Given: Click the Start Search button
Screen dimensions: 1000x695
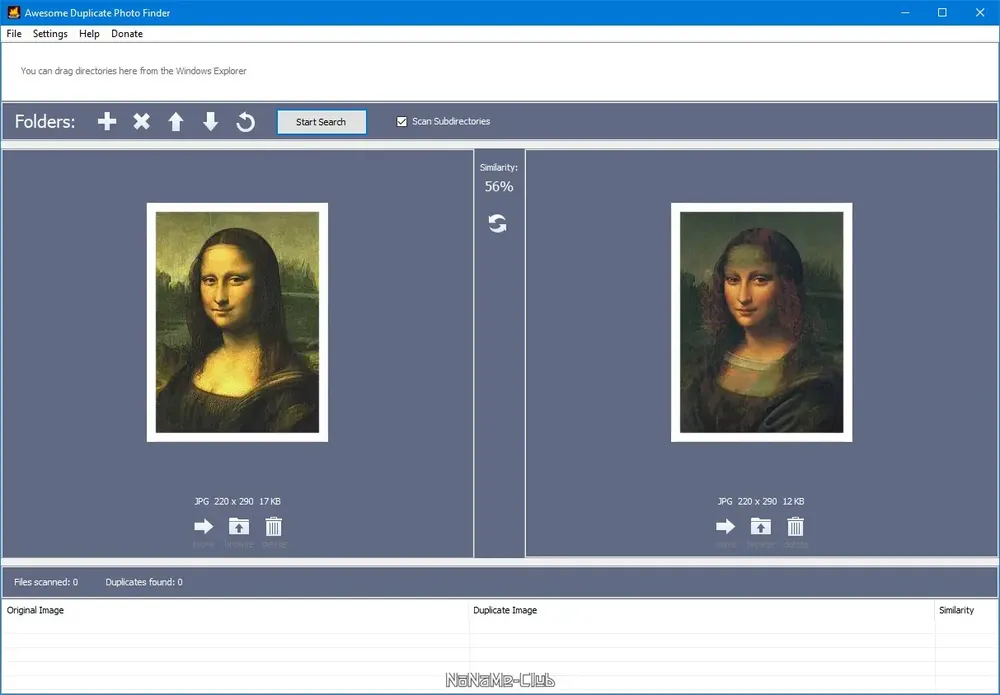Looking at the screenshot, I should click(x=321, y=122).
